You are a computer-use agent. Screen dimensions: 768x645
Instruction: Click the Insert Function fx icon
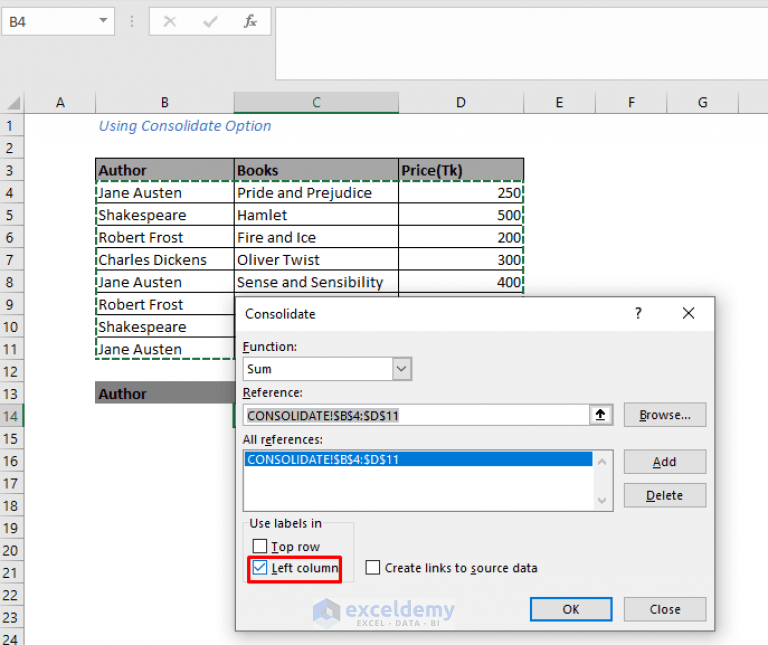point(250,22)
